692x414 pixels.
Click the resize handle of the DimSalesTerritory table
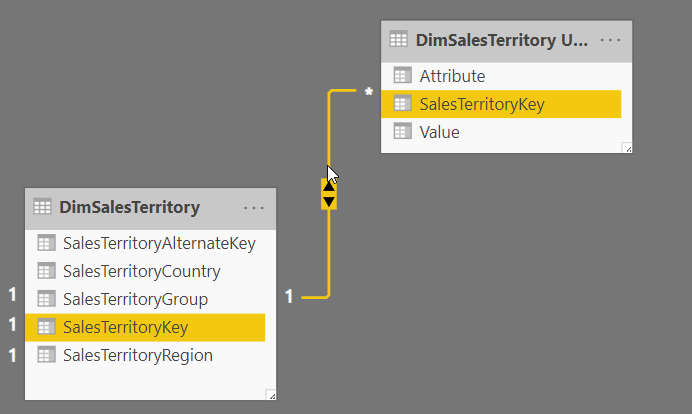tap(270, 395)
